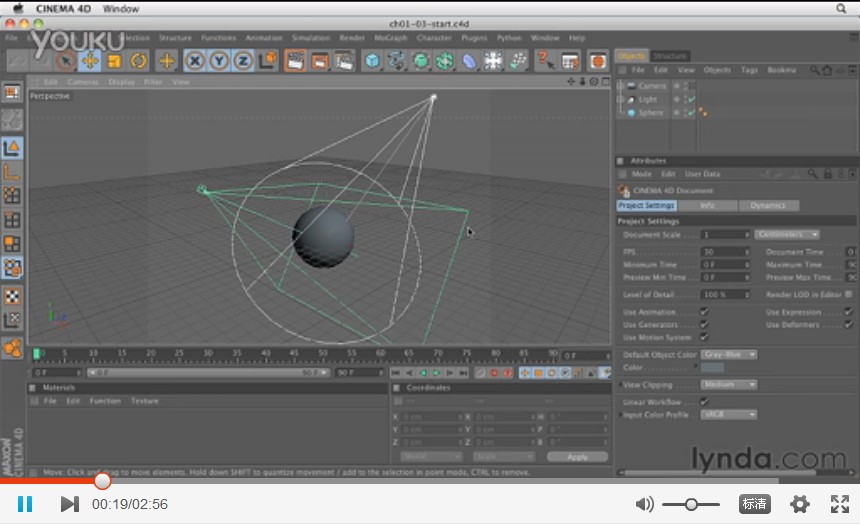
Task: Open the Centimeters unit dropdown
Action: [787, 234]
